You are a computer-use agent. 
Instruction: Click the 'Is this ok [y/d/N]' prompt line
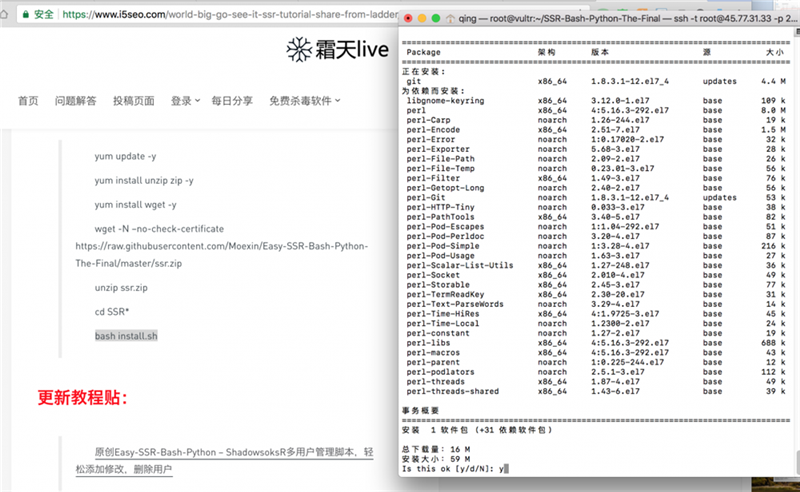click(455, 469)
